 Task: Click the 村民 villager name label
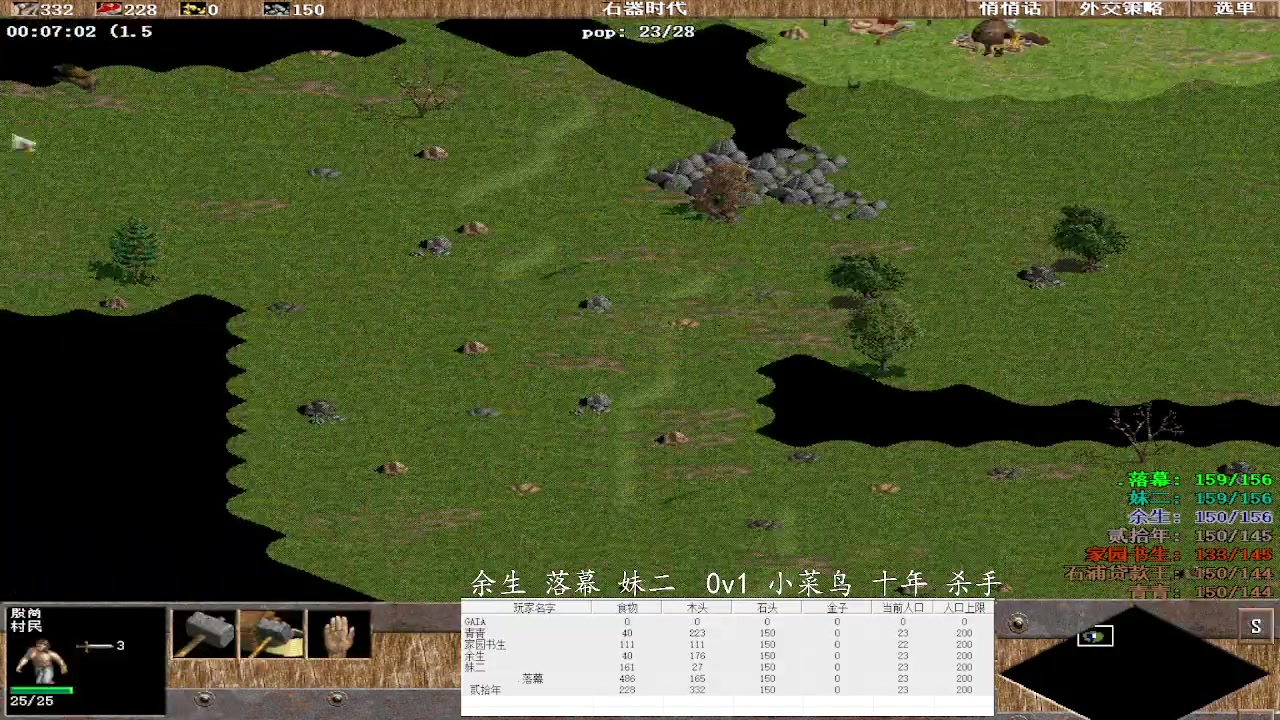point(26,626)
